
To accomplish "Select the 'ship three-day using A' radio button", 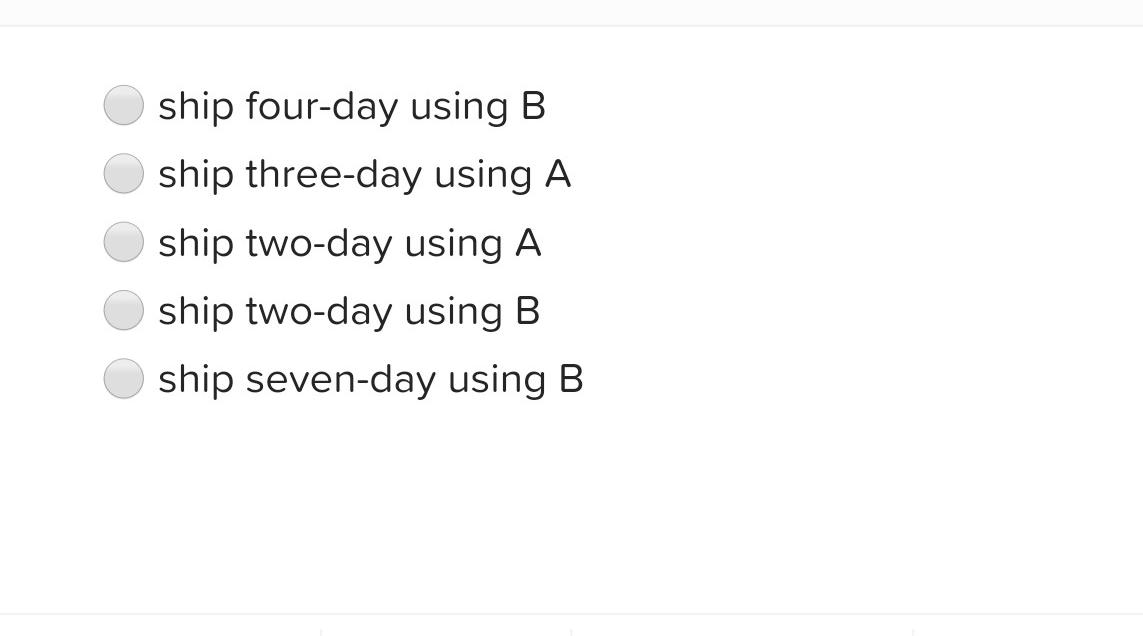I will pyautogui.click(x=123, y=173).
